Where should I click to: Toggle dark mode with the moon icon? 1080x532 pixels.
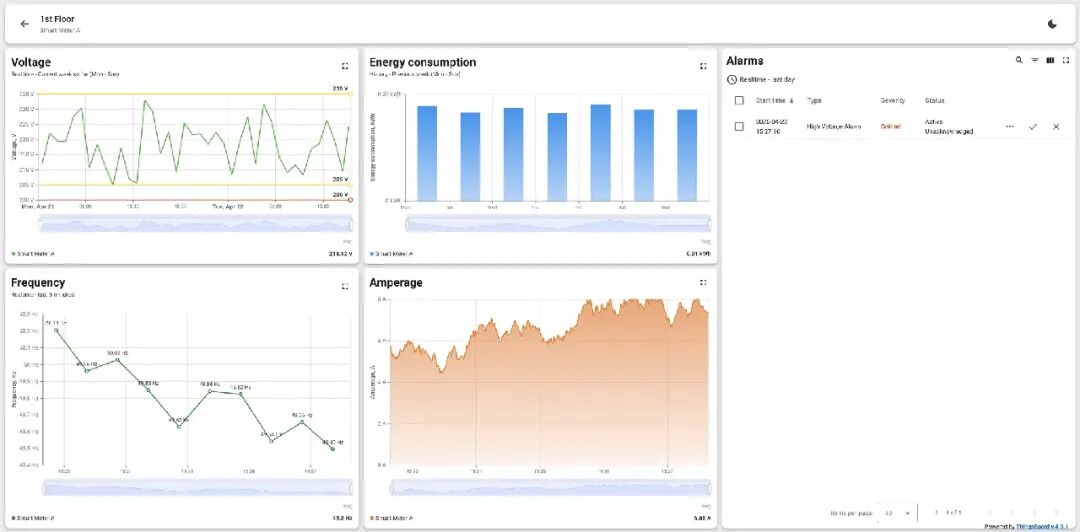1052,24
